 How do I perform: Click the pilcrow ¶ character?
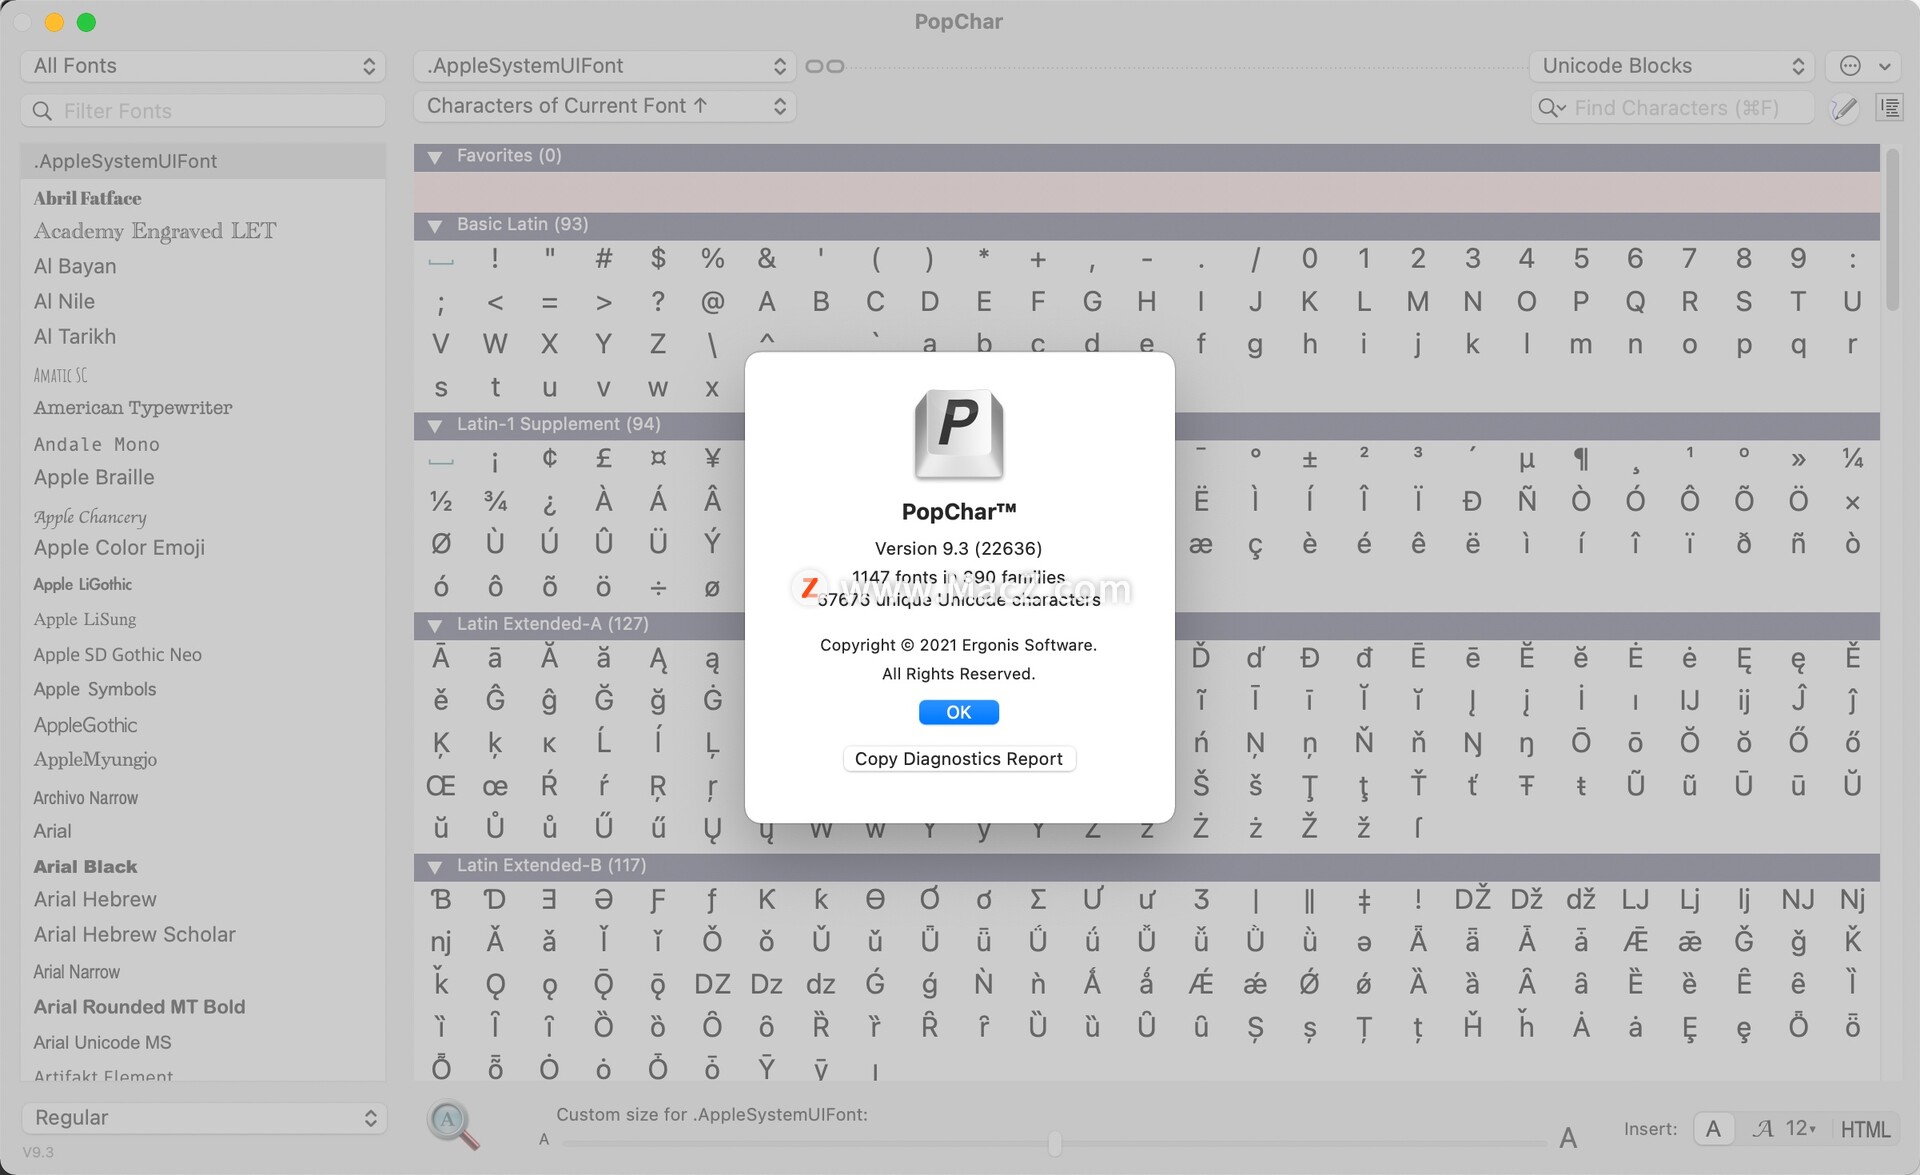tap(1581, 459)
